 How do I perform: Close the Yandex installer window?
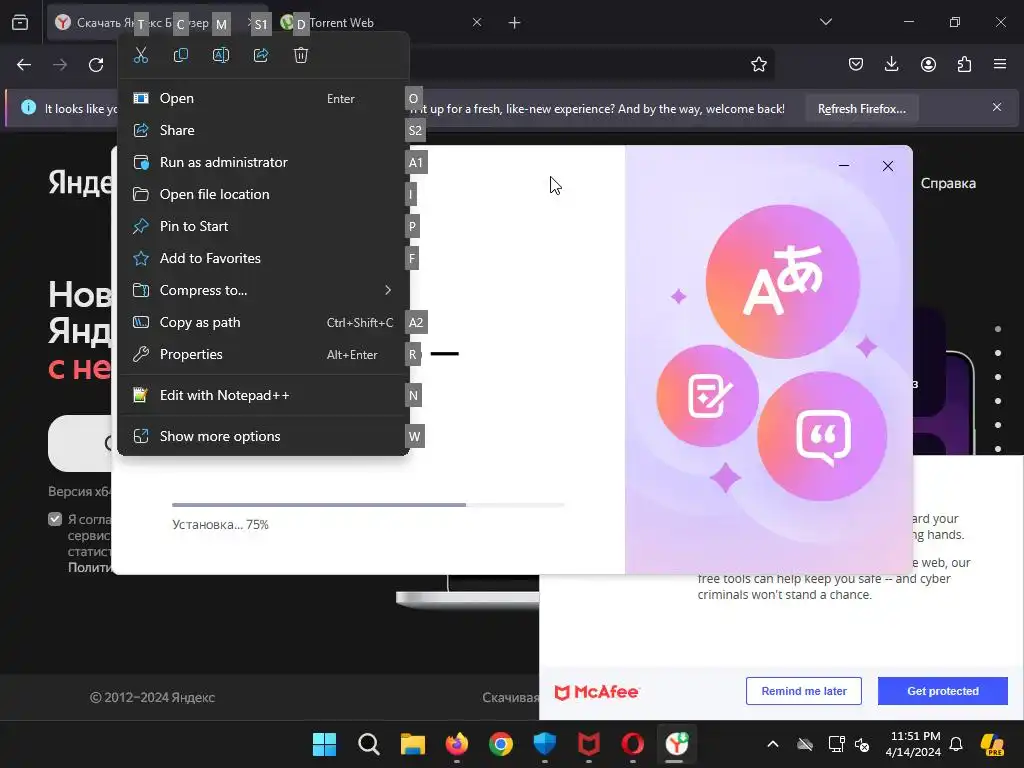coord(888,166)
